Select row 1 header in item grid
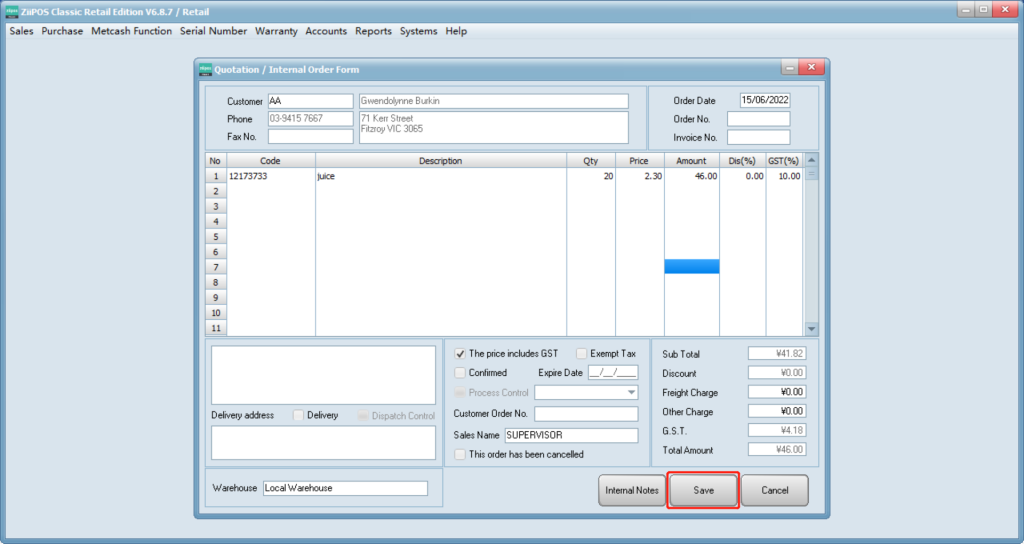Image resolution: width=1024 pixels, height=544 pixels. (215, 176)
